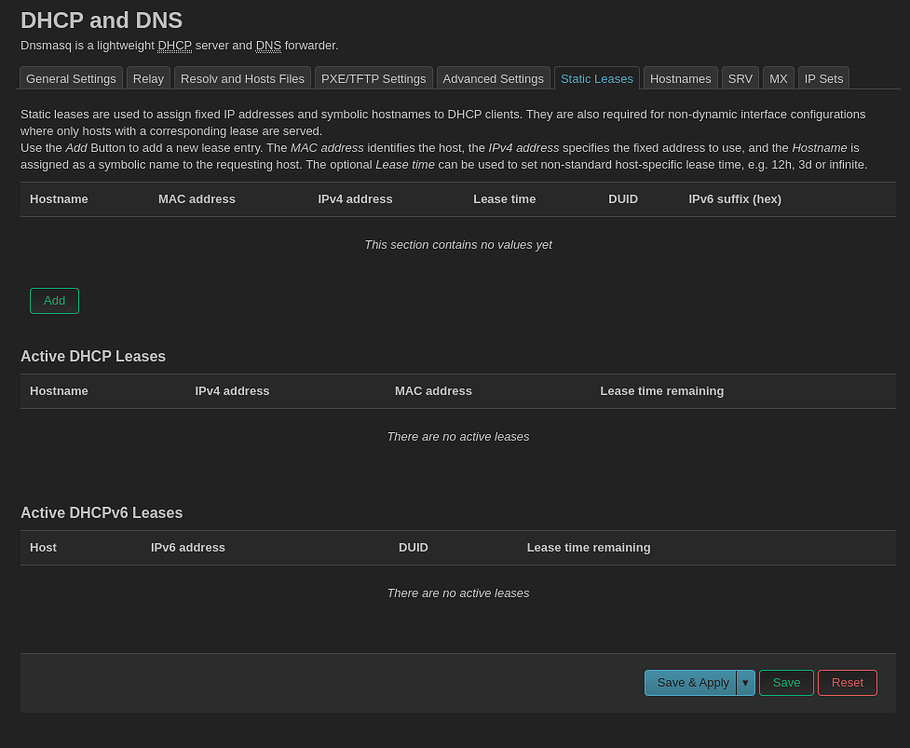Click Reset to discard changes

(847, 682)
